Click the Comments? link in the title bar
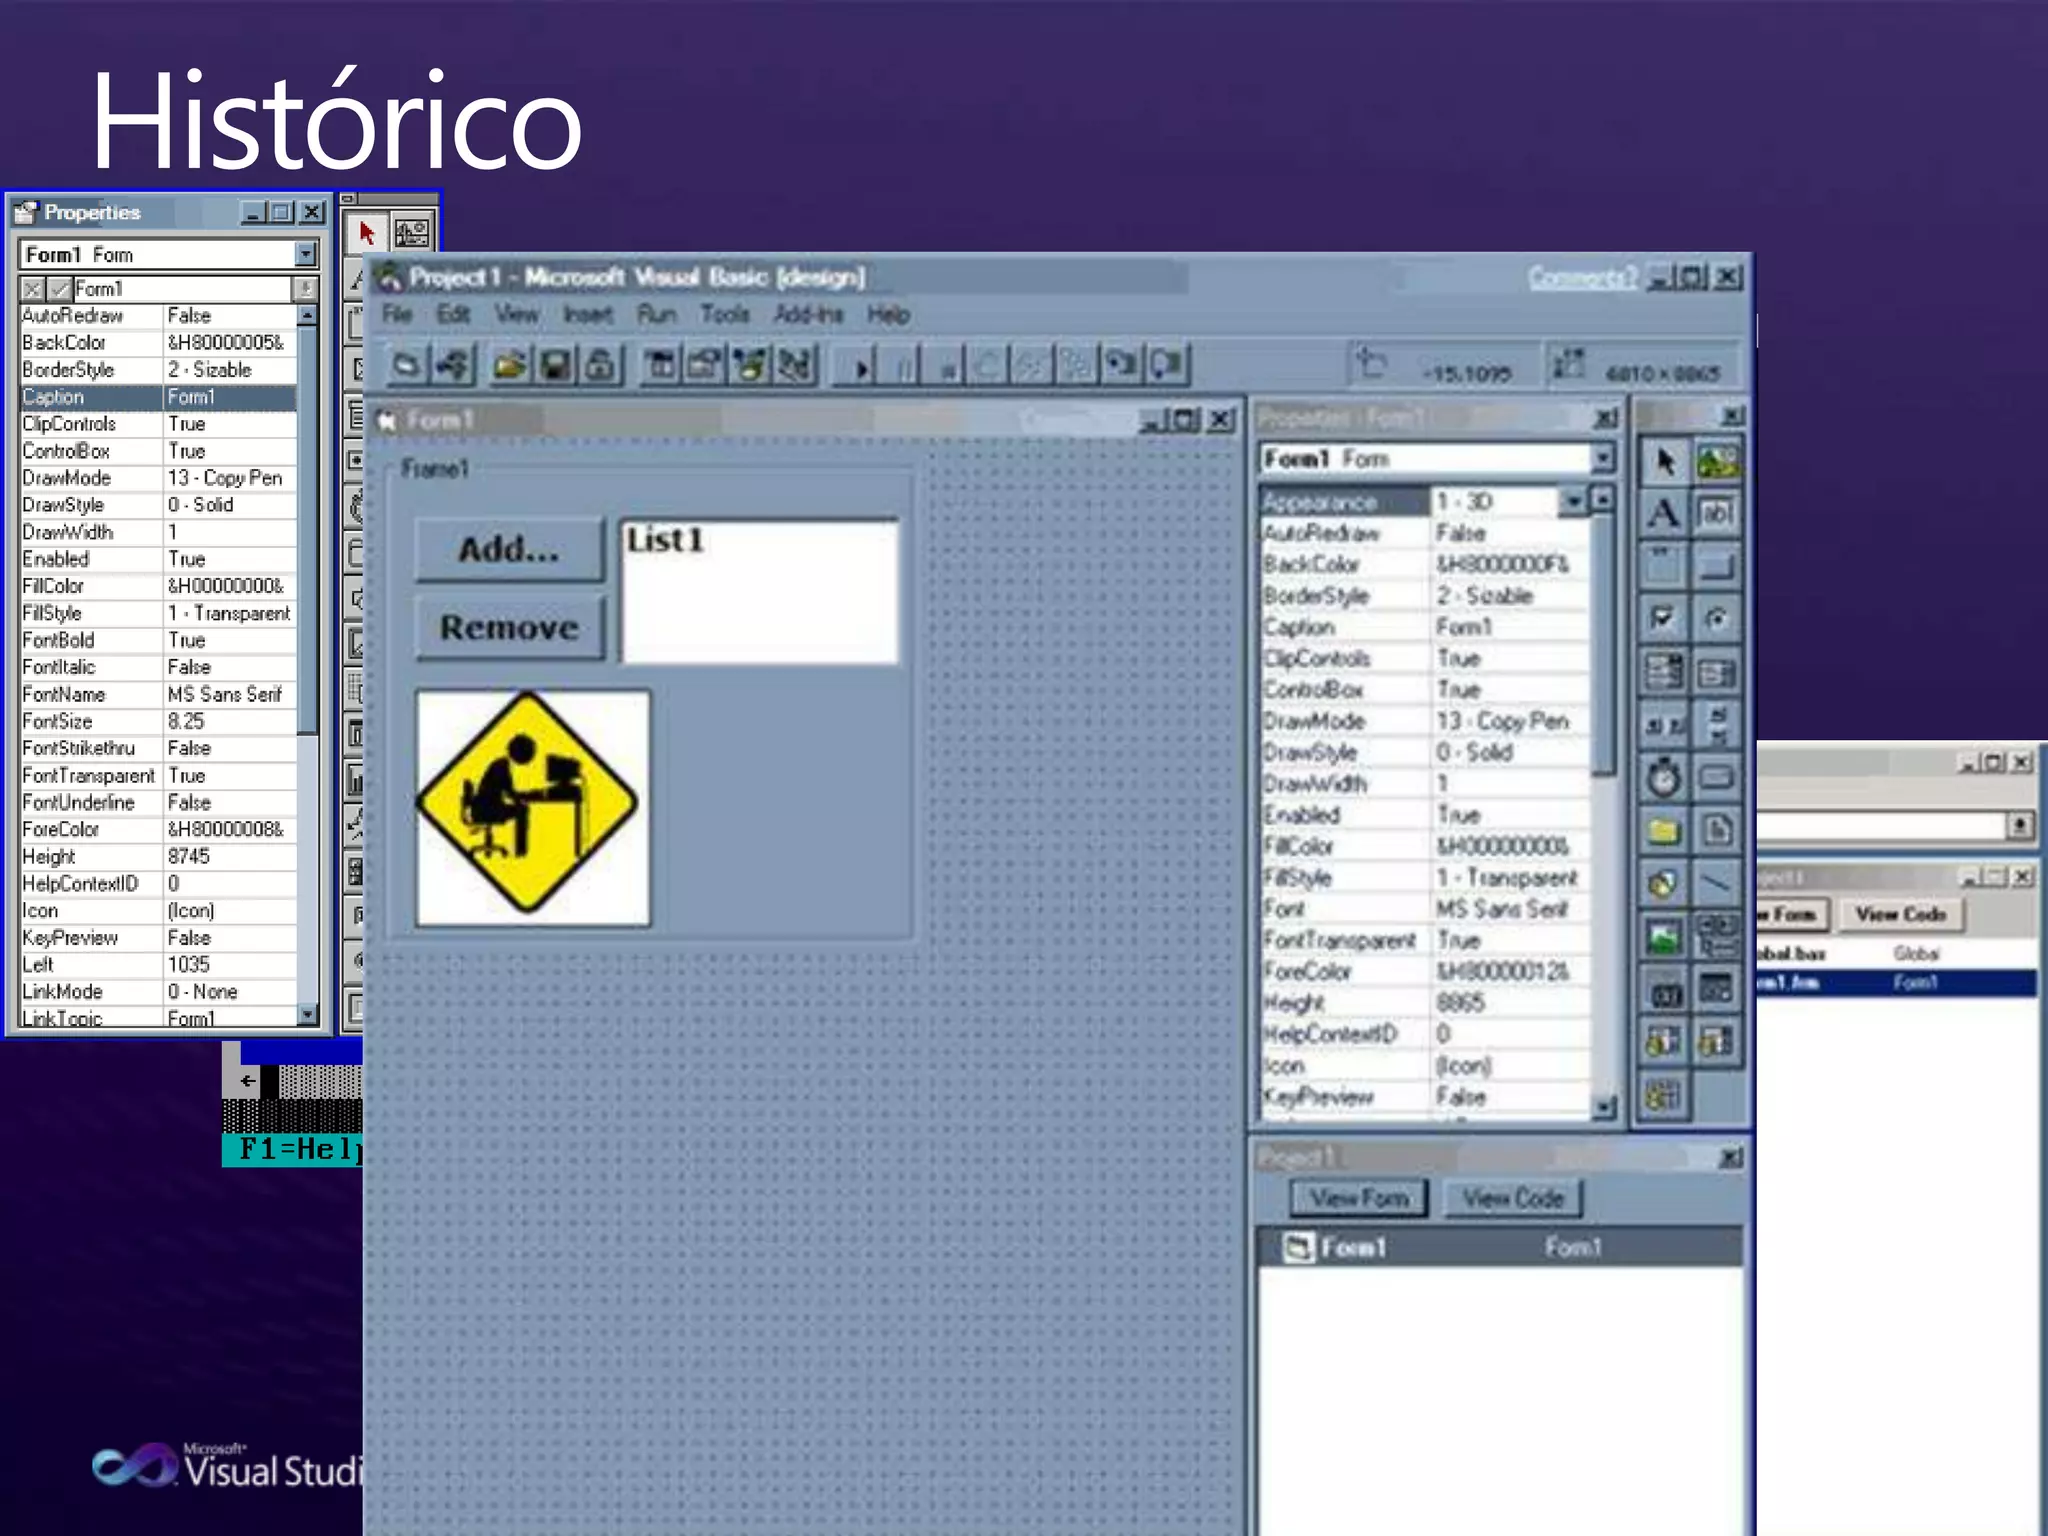2048x1536 pixels. point(1582,277)
